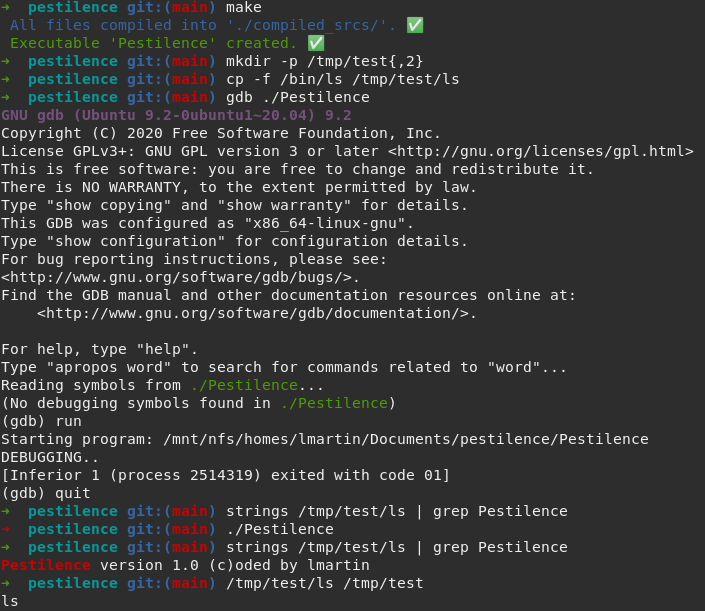
Task: Click the green prompt arrow before 'make'
Action: [5, 7]
